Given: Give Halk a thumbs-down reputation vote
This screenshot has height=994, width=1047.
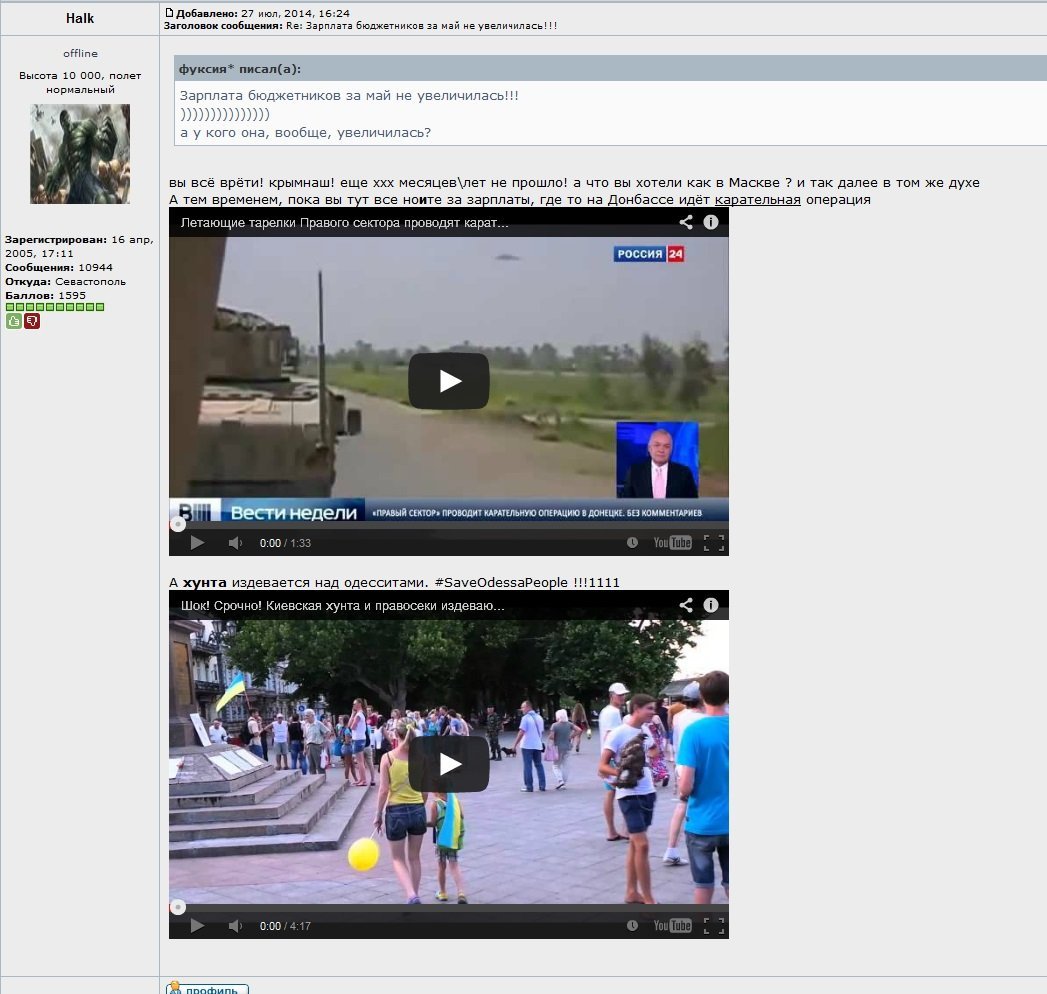Looking at the screenshot, I should coord(32,321).
